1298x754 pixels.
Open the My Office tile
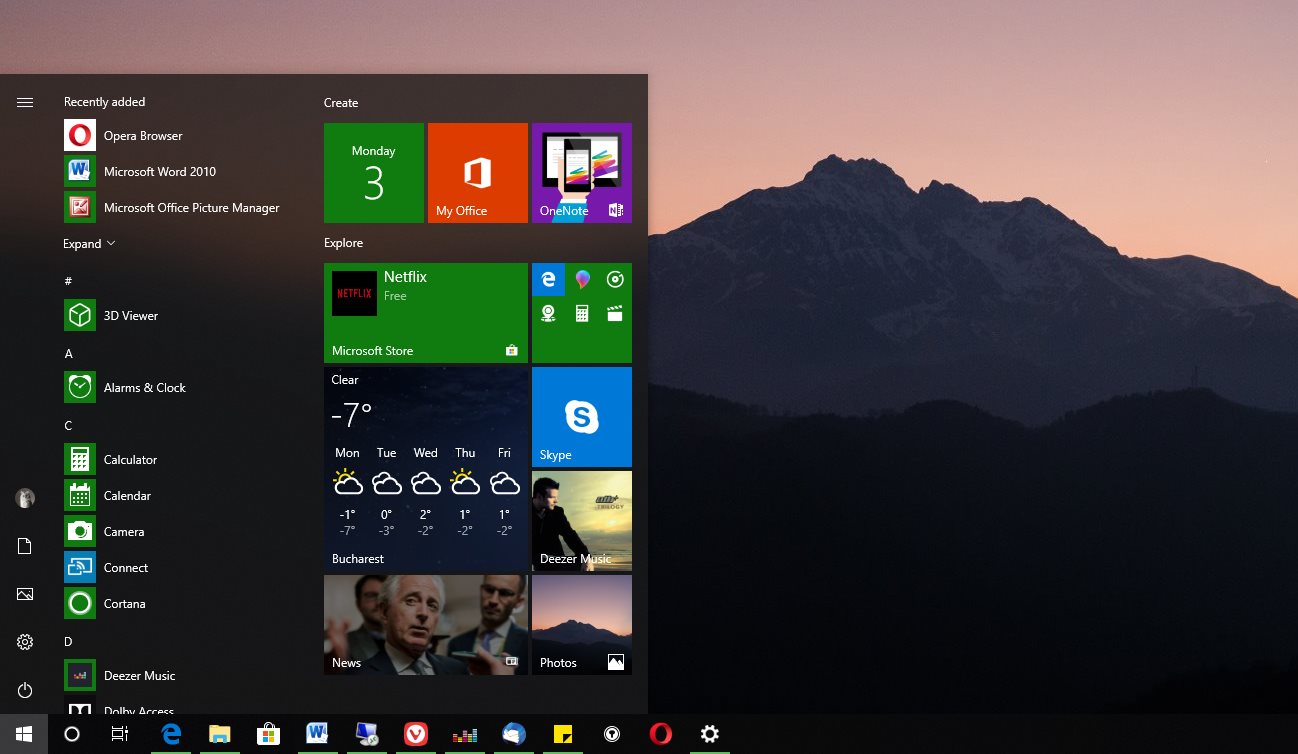pyautogui.click(x=478, y=173)
